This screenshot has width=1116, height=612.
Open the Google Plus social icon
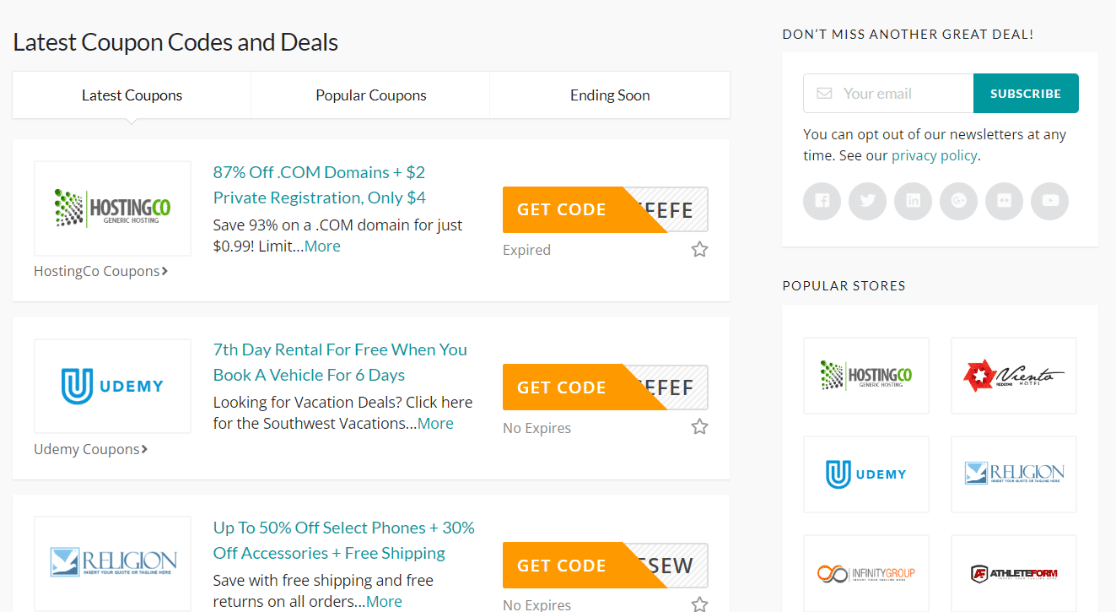(x=959, y=201)
